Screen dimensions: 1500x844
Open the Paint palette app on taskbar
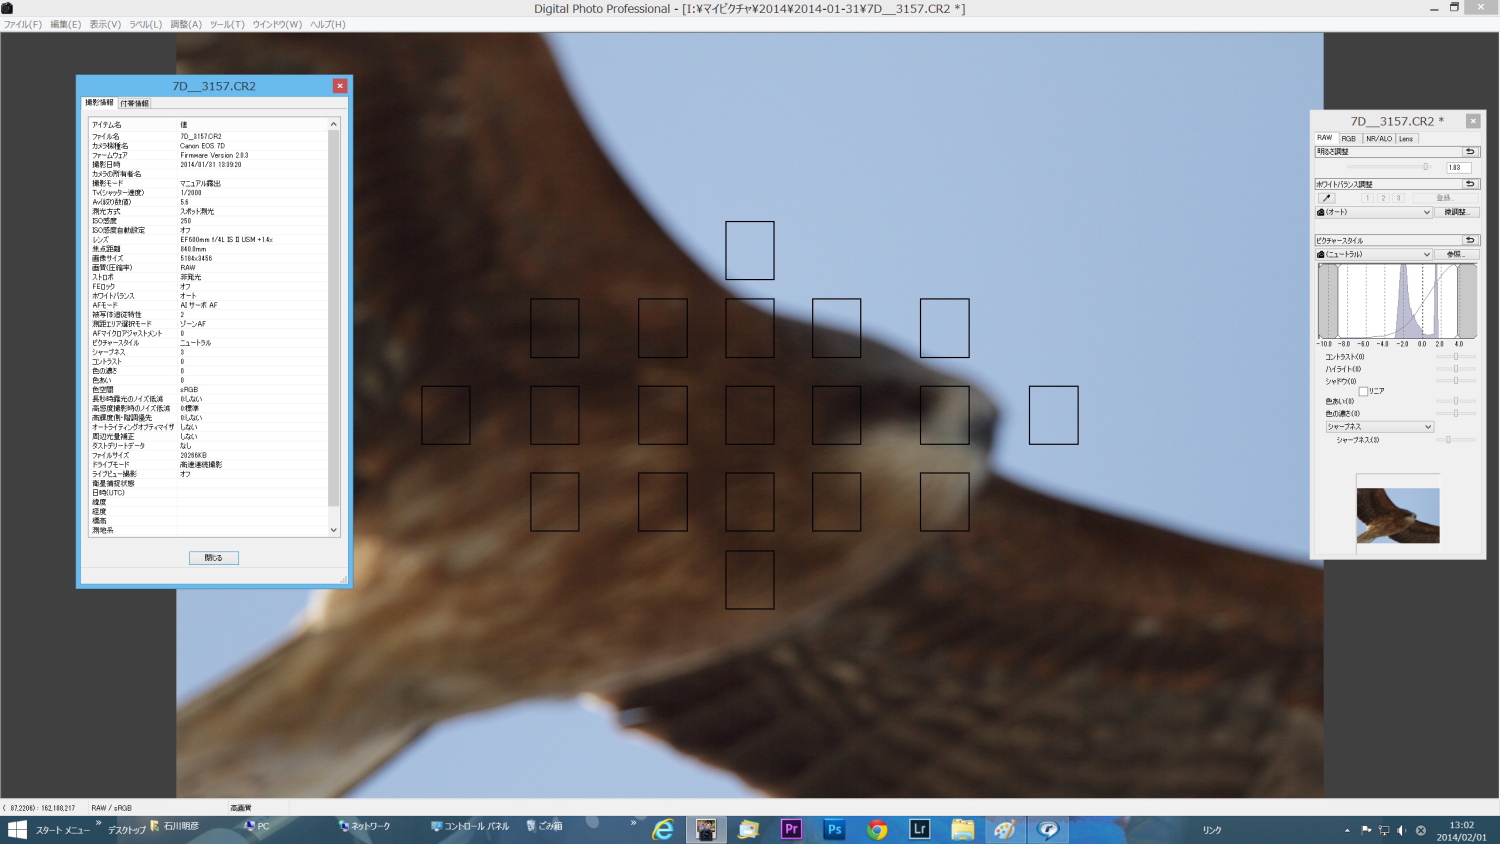[x=1005, y=830]
